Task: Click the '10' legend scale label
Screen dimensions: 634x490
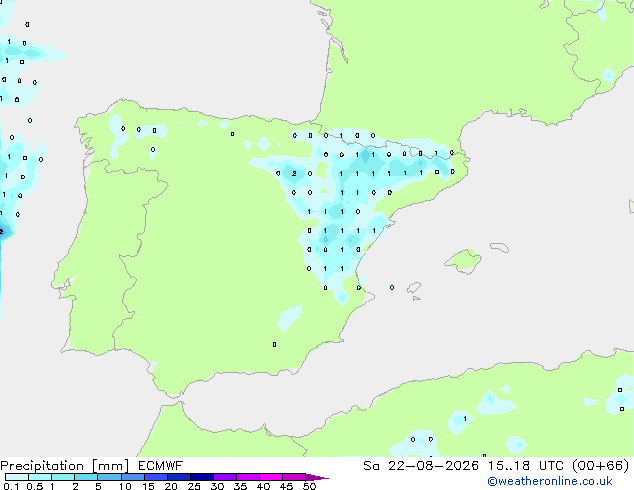Action: tap(125, 486)
